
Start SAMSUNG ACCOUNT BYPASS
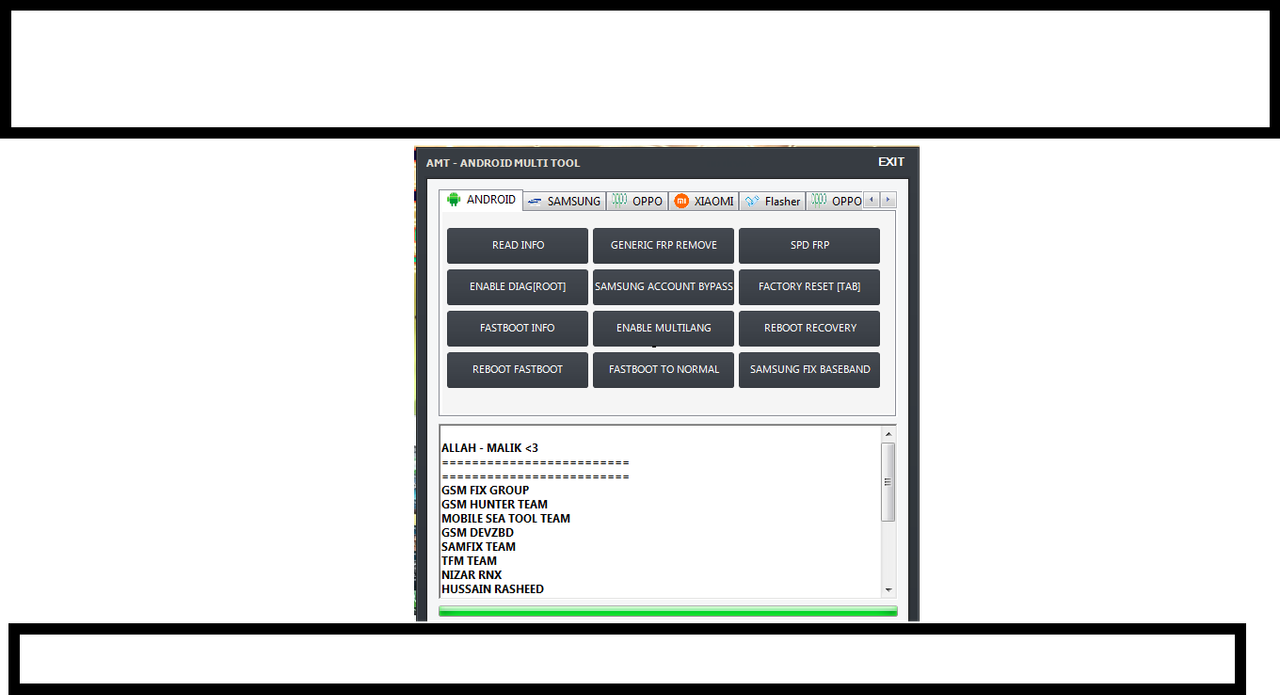pos(664,287)
